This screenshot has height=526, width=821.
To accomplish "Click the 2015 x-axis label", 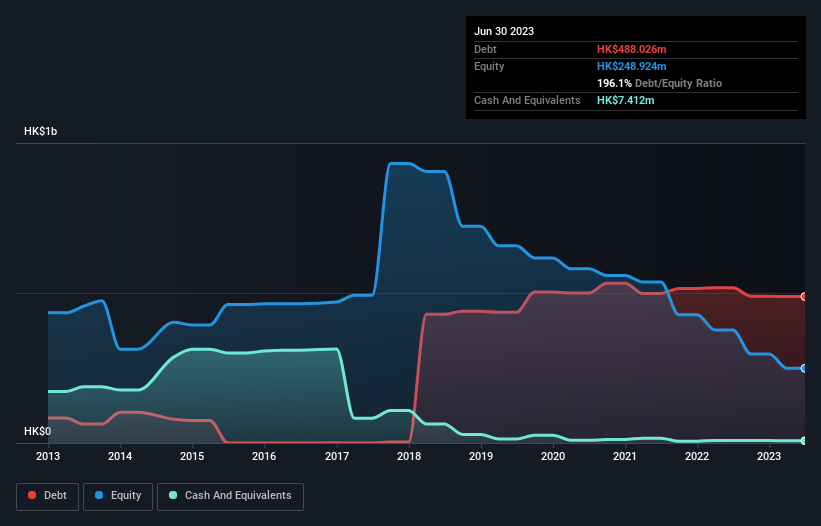I will pyautogui.click(x=192, y=456).
